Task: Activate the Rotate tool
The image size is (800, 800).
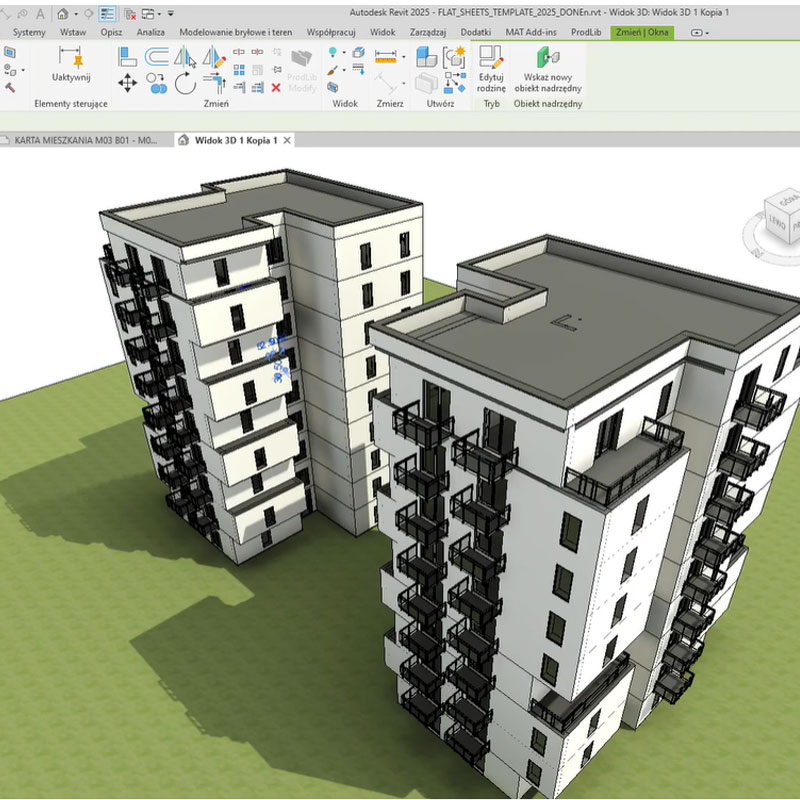Action: click(186, 84)
